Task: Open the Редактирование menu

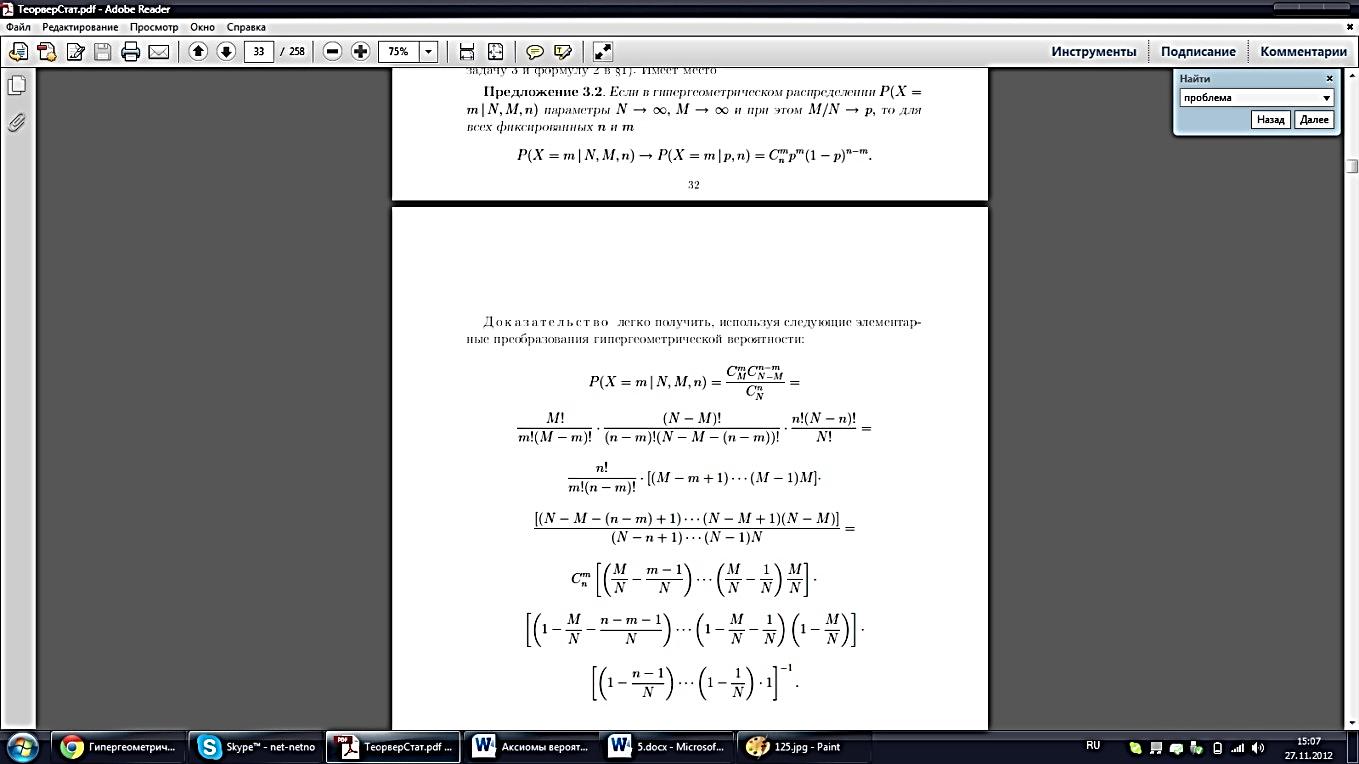Action: click(79, 27)
